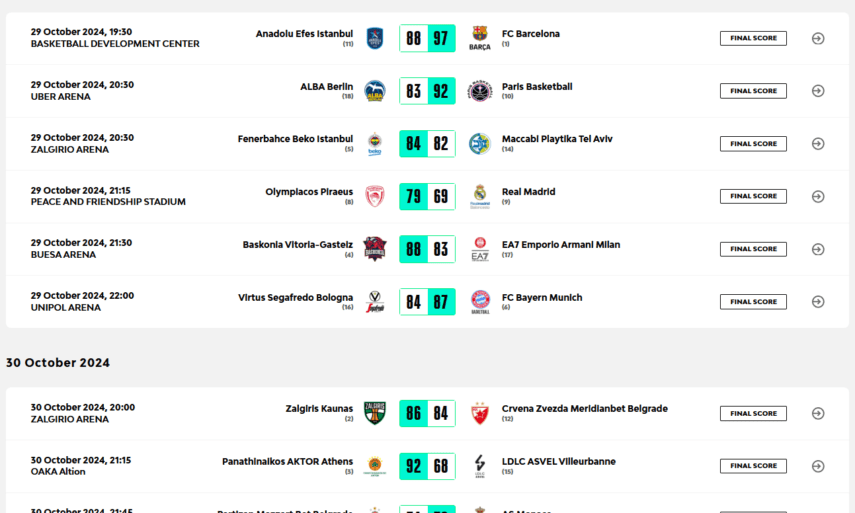Image resolution: width=855 pixels, height=513 pixels.
Task: Click the Zalgiris Kaunas team logo
Action: tap(375, 413)
